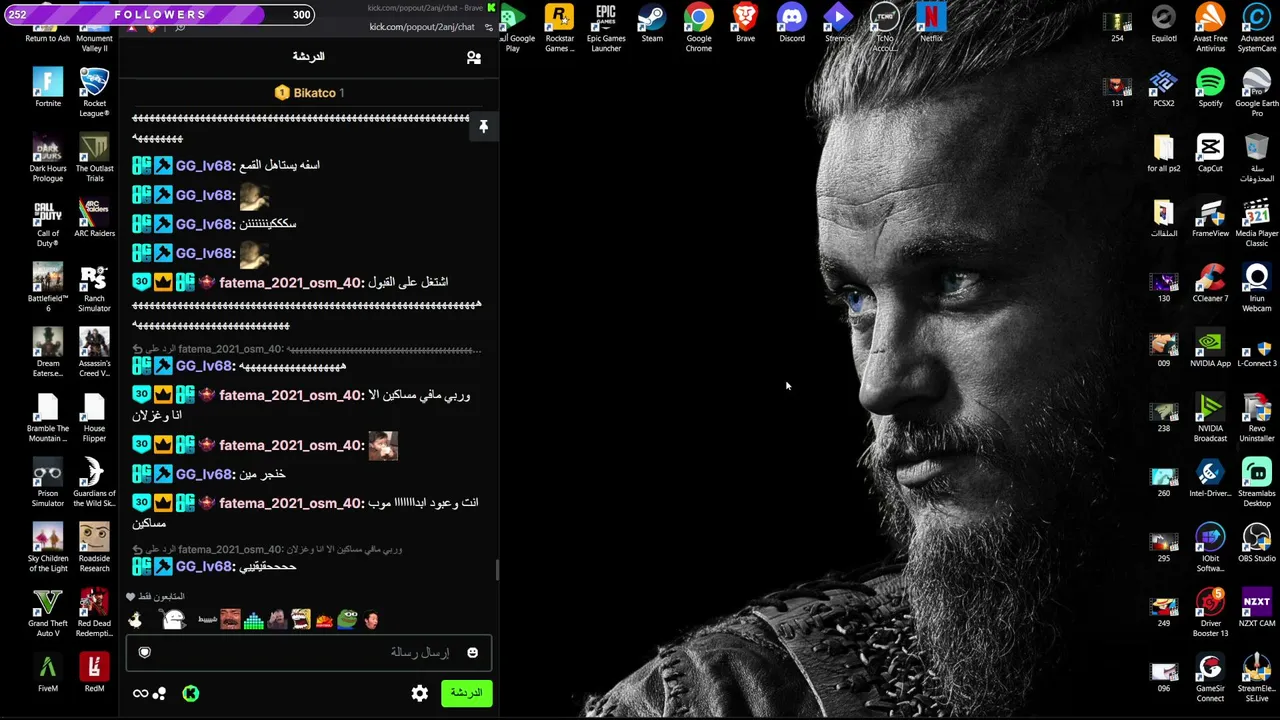
Task: Send message with the green chat button
Action: point(466,693)
